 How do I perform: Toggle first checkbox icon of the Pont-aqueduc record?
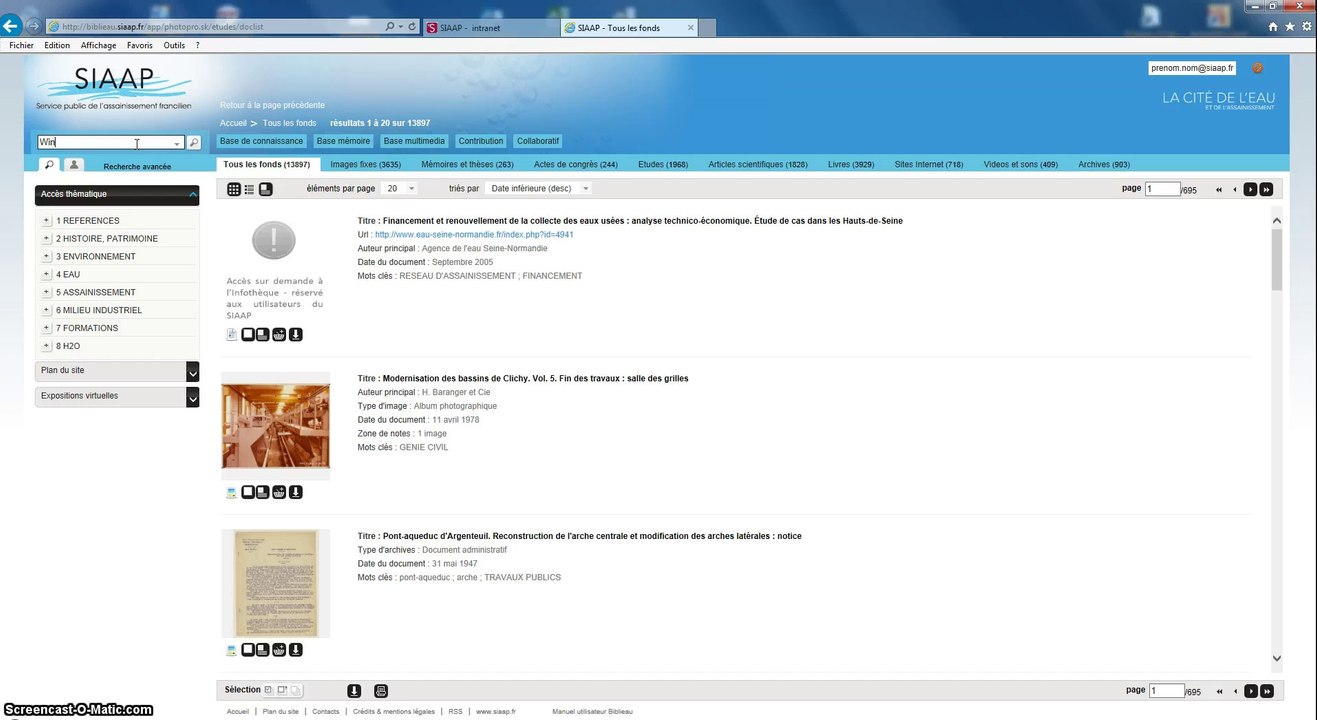248,650
